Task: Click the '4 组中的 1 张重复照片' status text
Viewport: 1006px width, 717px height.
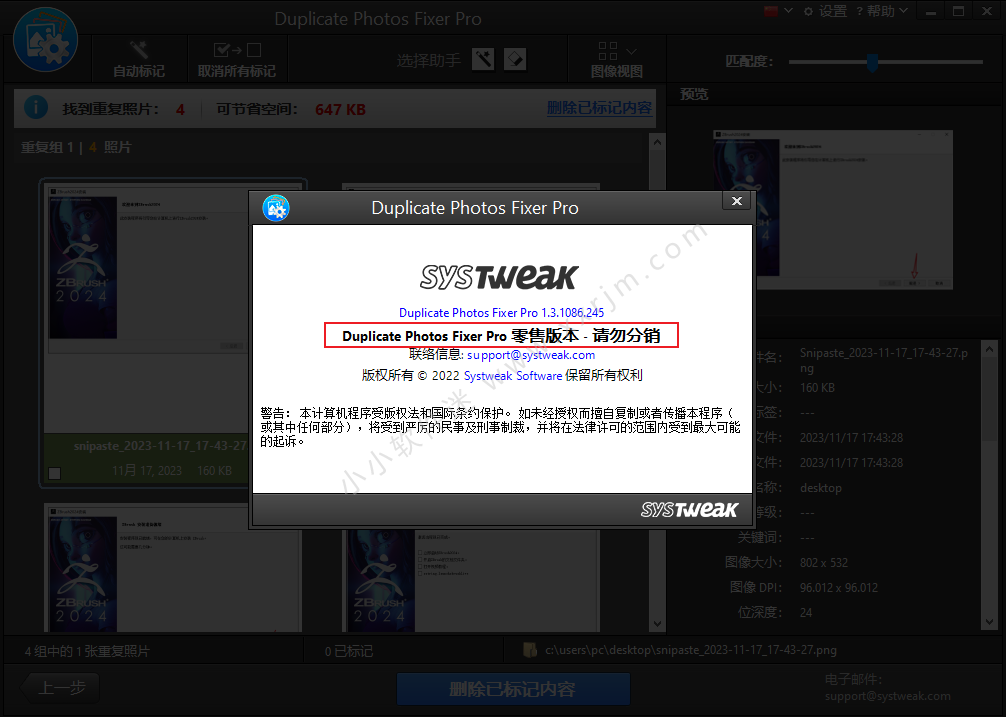Action: pos(87,652)
